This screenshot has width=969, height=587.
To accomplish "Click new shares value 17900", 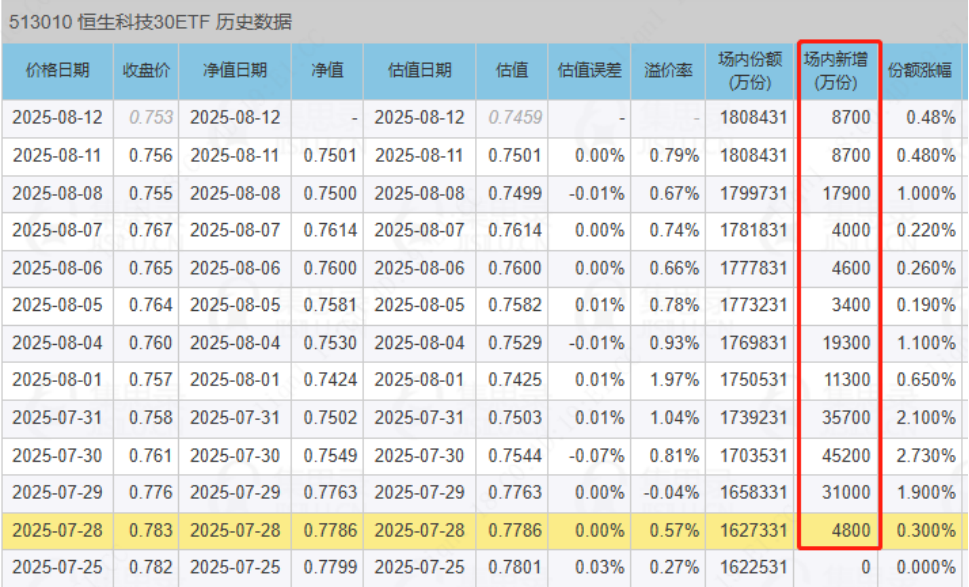I will [x=846, y=193].
